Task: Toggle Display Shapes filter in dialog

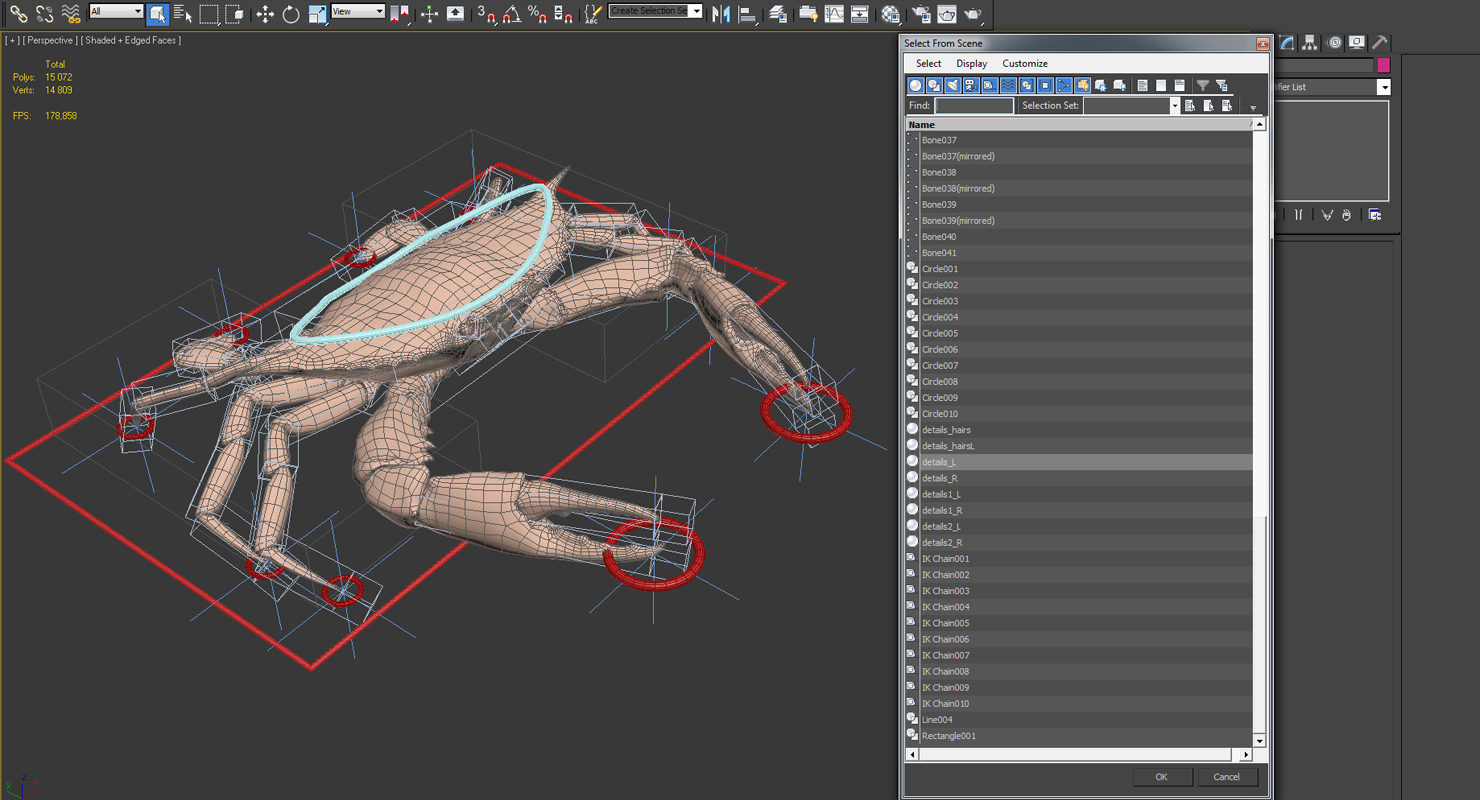Action: point(934,85)
